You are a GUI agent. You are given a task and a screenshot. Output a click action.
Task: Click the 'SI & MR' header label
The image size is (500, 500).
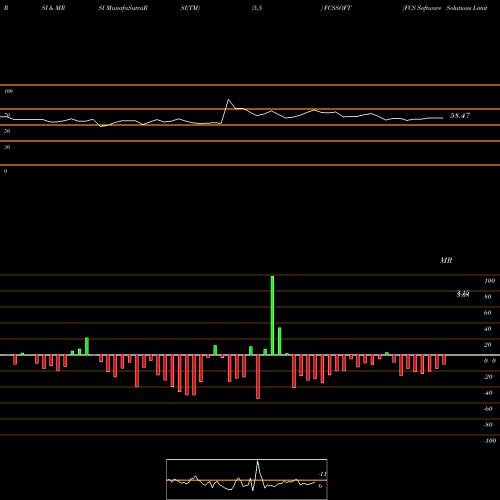[53, 8]
